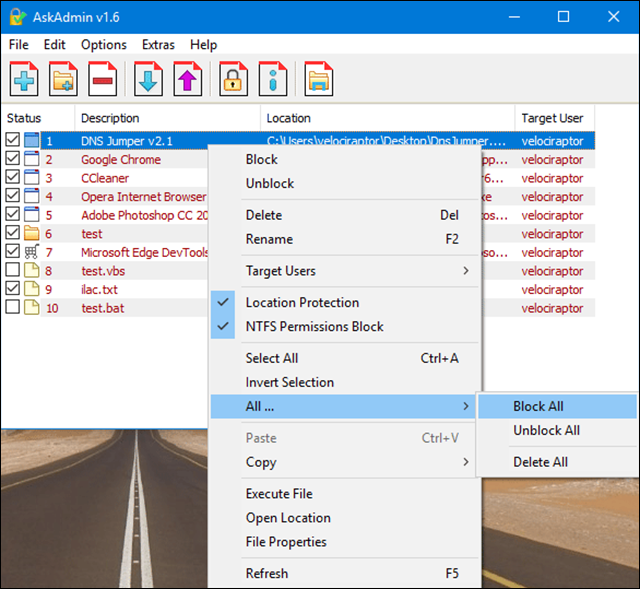Select the CCleaner row text
This screenshot has width=640, height=589.
[x=105, y=178]
